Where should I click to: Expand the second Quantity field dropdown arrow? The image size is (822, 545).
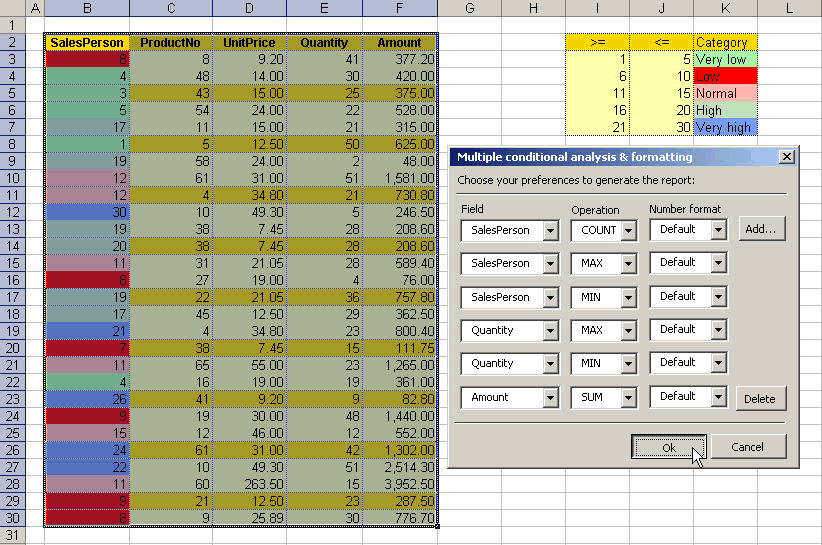(550, 364)
